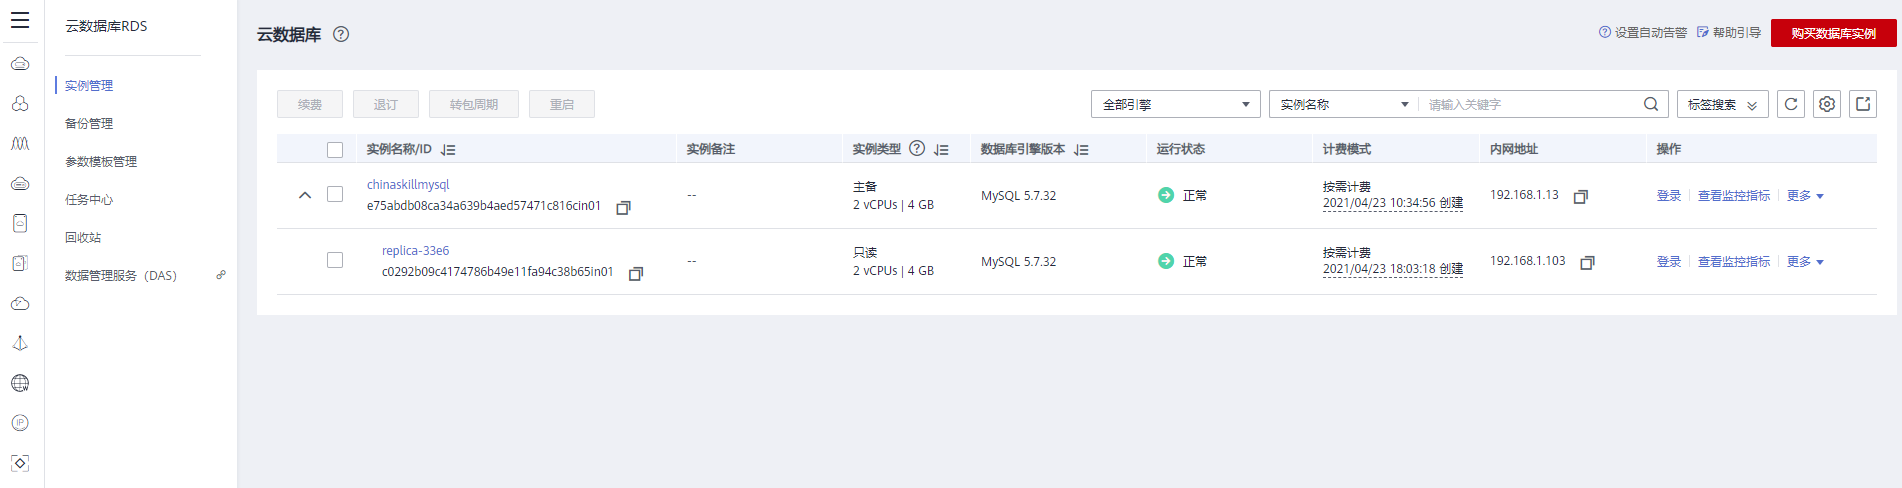Open 备份管理 in the sidebar
The image size is (1902, 488).
(89, 124)
